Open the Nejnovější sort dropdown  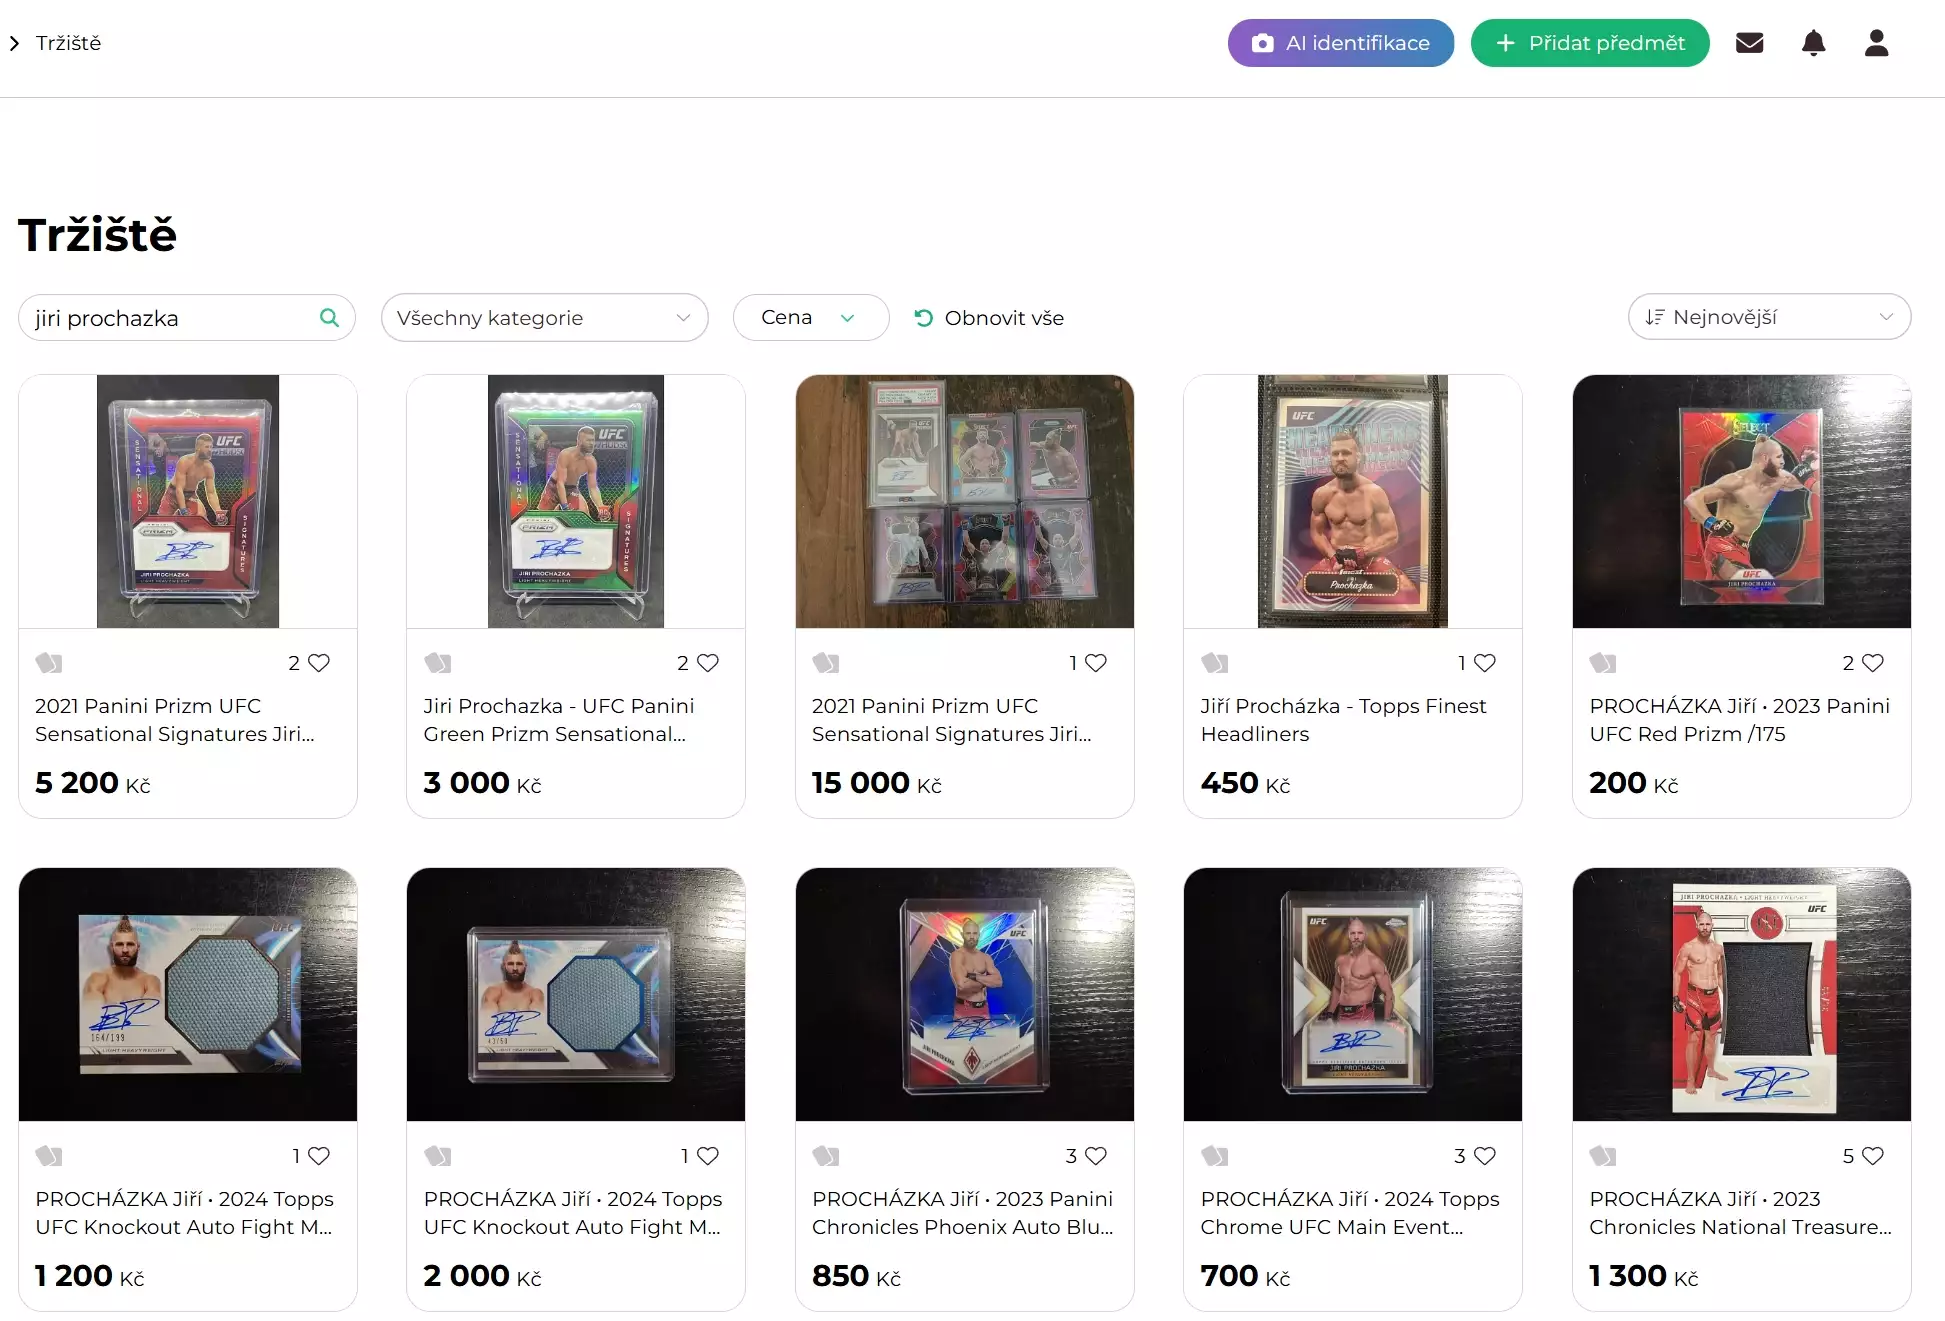coord(1768,317)
